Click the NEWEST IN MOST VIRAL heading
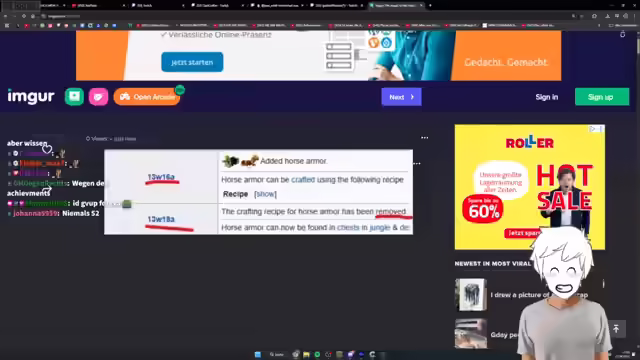 [x=493, y=264]
